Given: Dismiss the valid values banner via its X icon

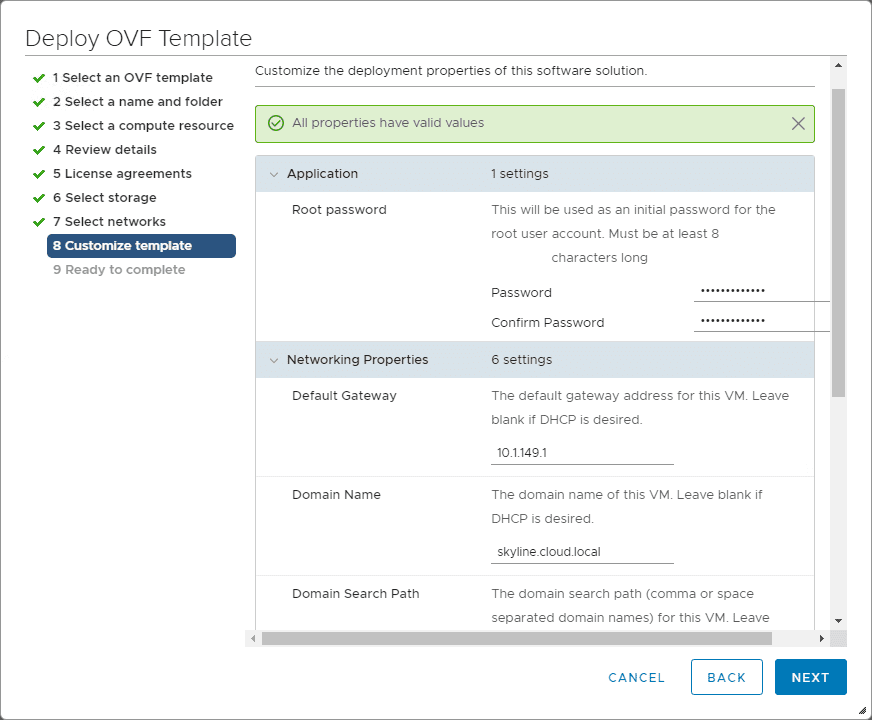Looking at the screenshot, I should (798, 123).
